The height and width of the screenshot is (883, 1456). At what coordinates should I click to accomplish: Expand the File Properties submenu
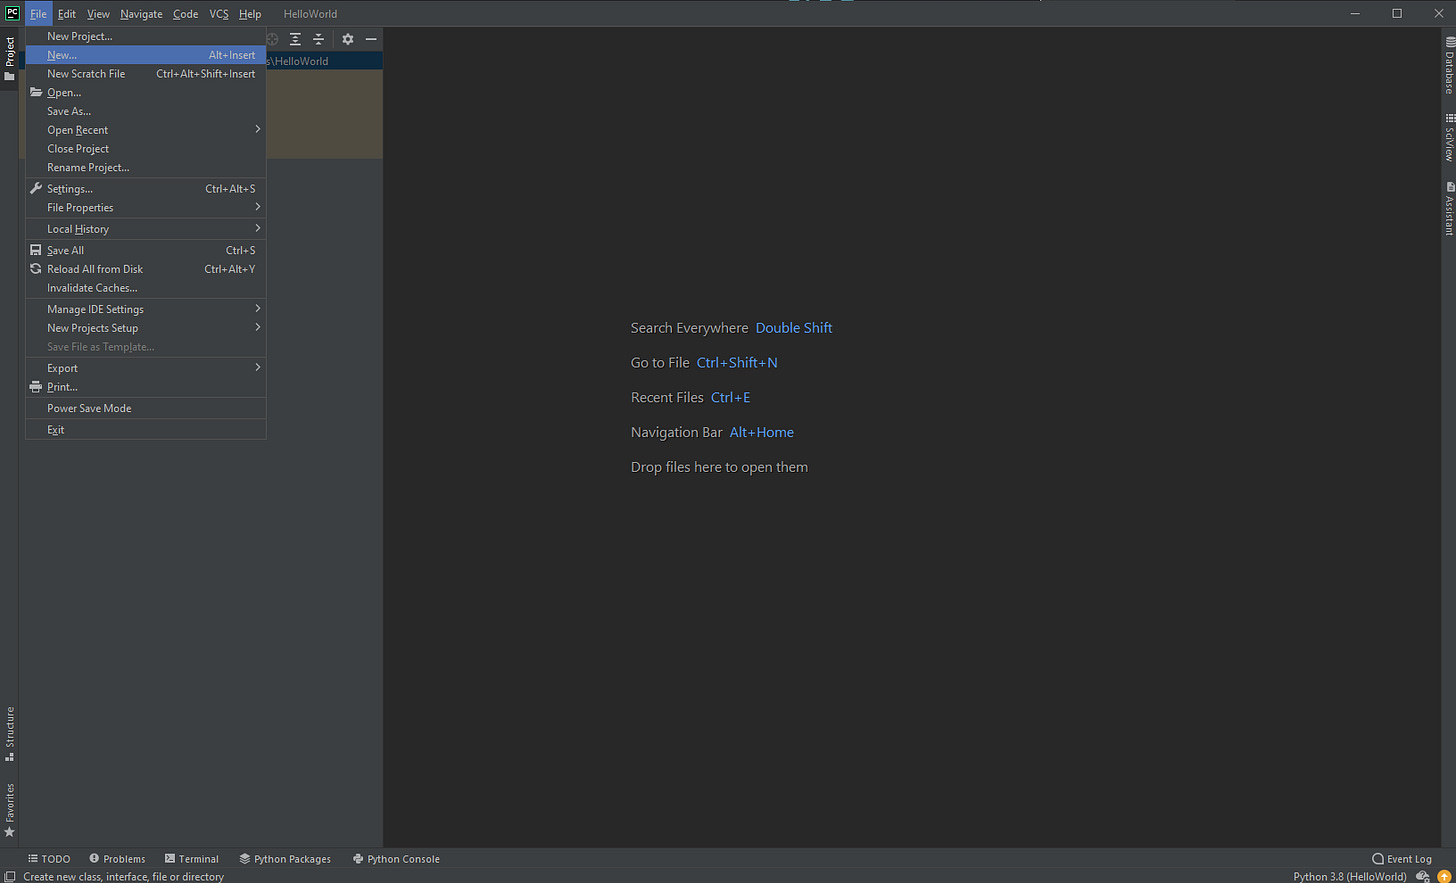(x=146, y=207)
